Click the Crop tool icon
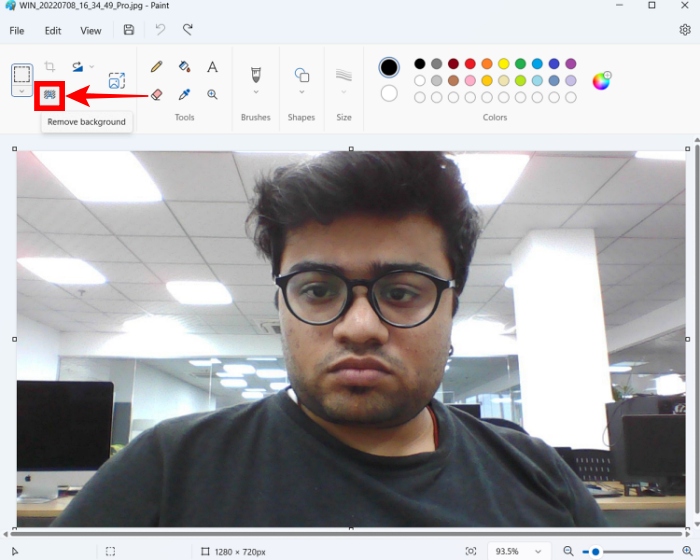 point(50,67)
